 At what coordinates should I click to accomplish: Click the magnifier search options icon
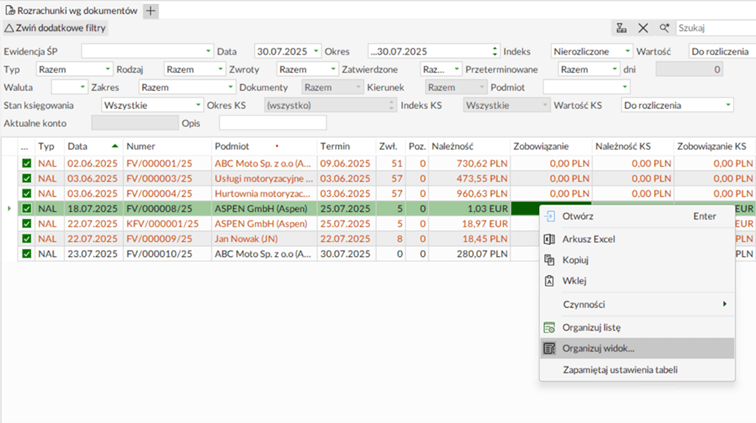(664, 28)
